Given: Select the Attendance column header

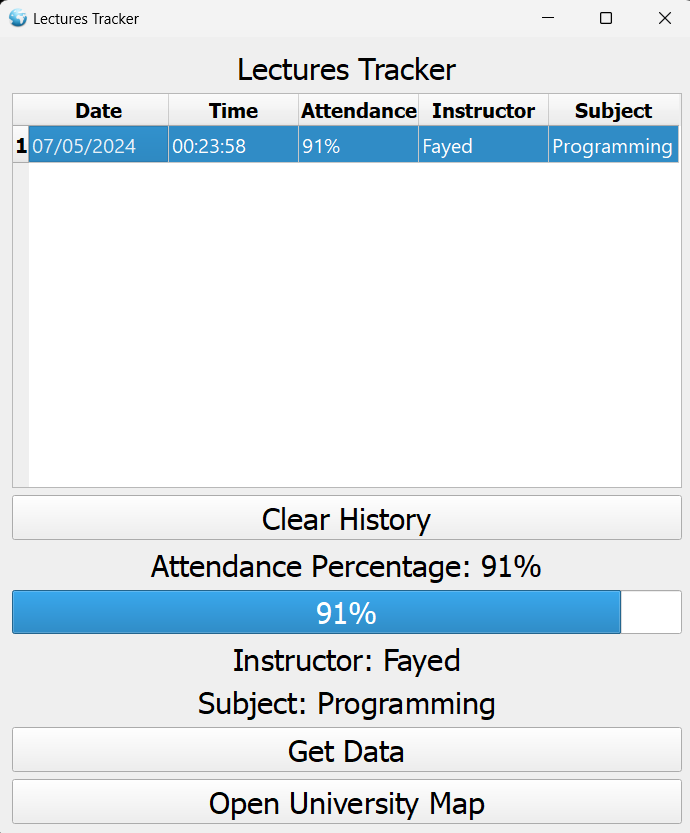Looking at the screenshot, I should 358,111.
